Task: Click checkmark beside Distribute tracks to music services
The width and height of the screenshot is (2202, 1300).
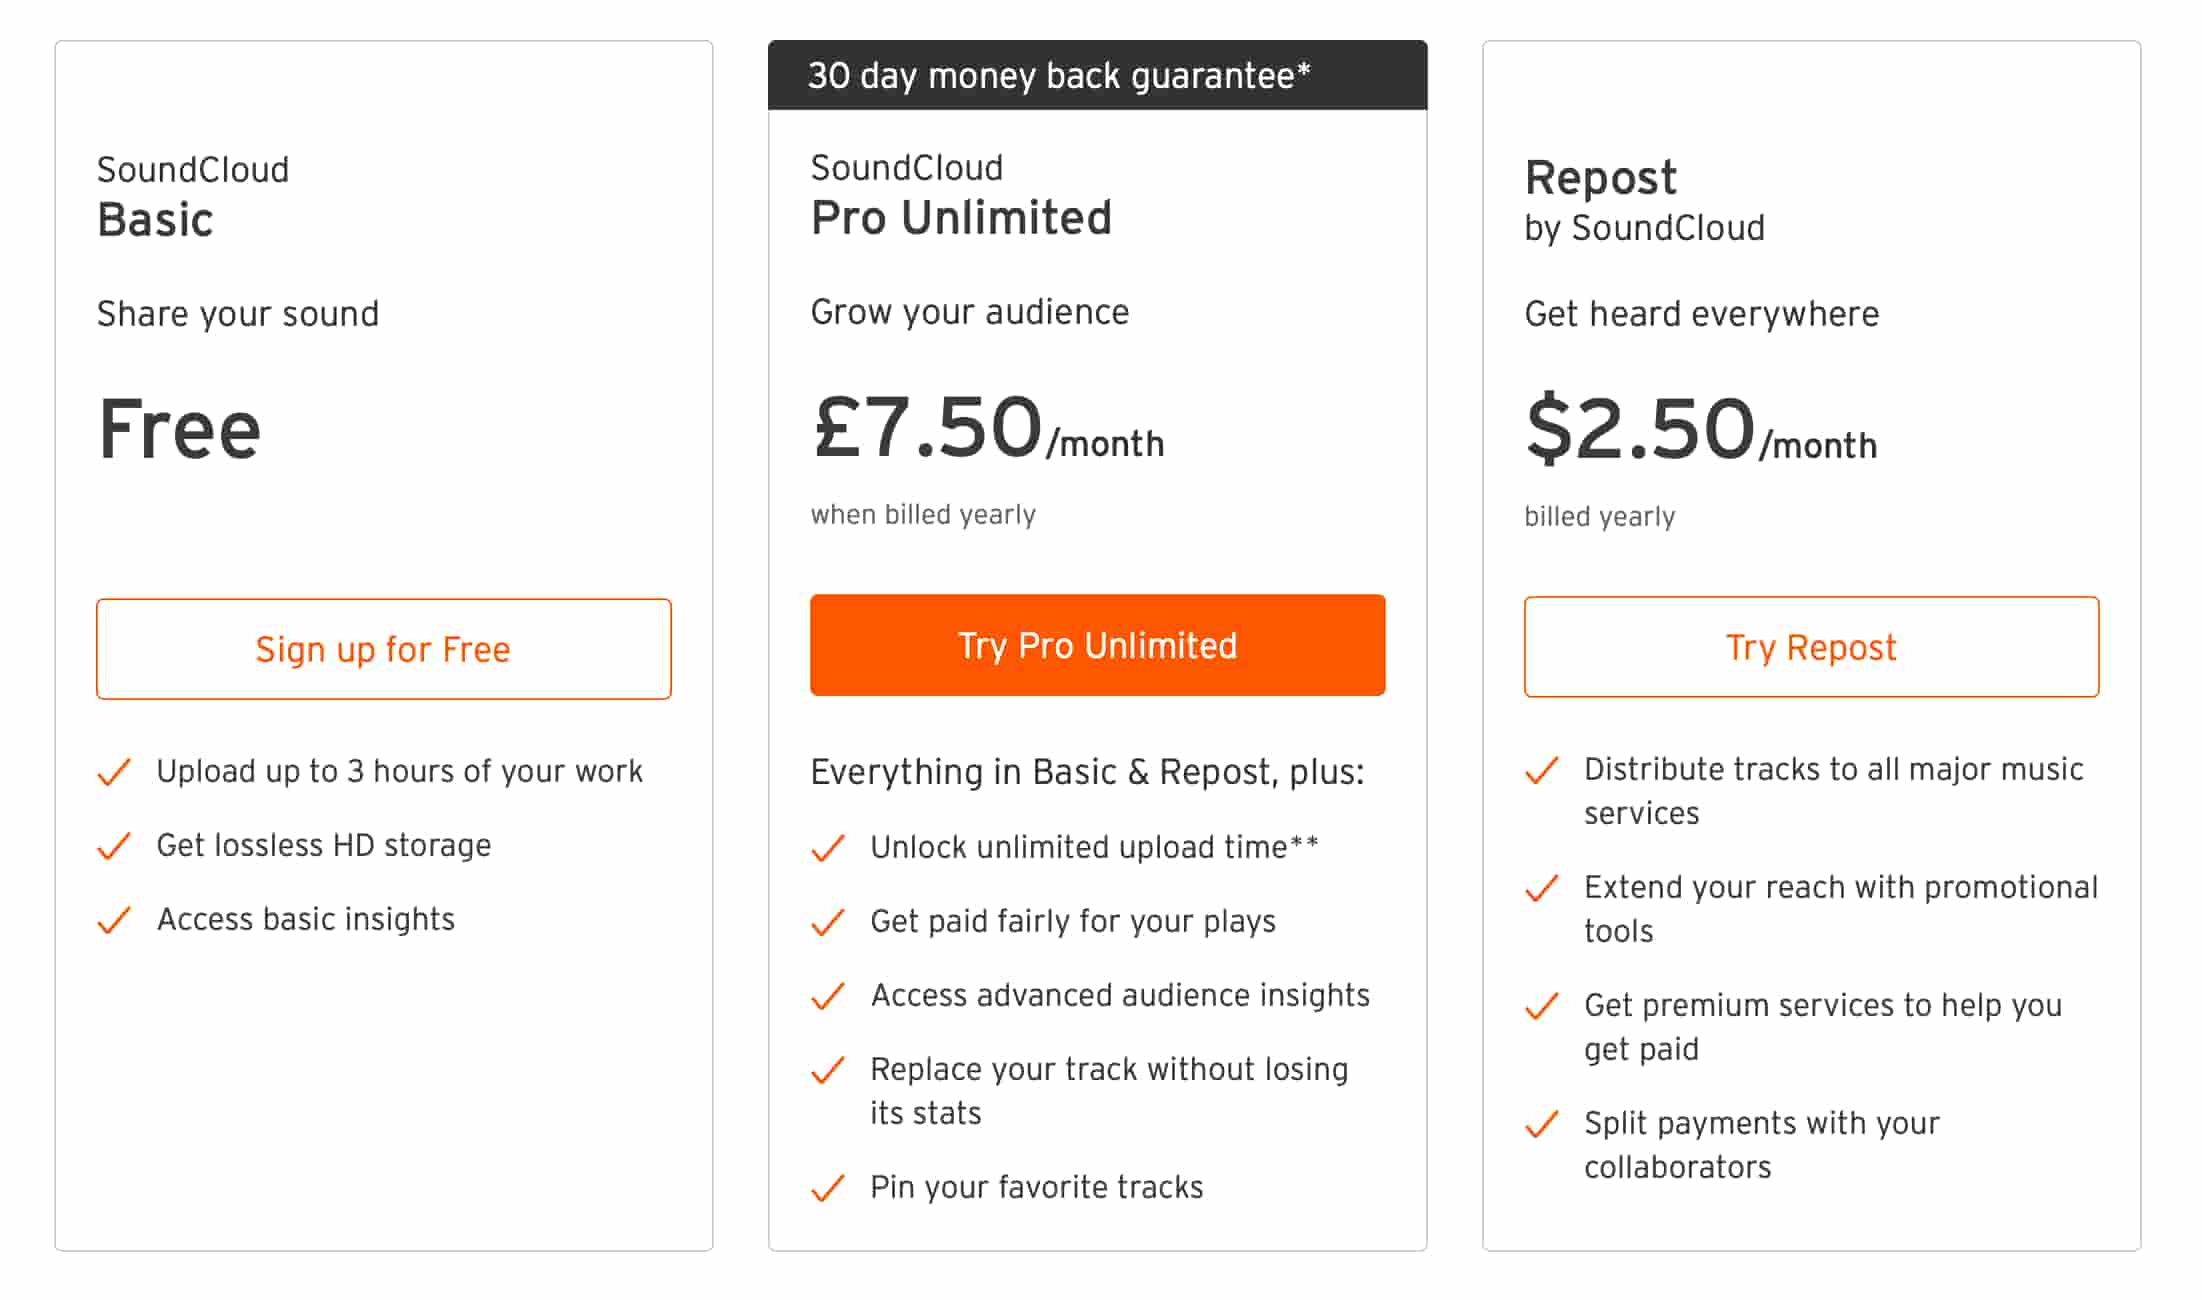Action: 1542,770
